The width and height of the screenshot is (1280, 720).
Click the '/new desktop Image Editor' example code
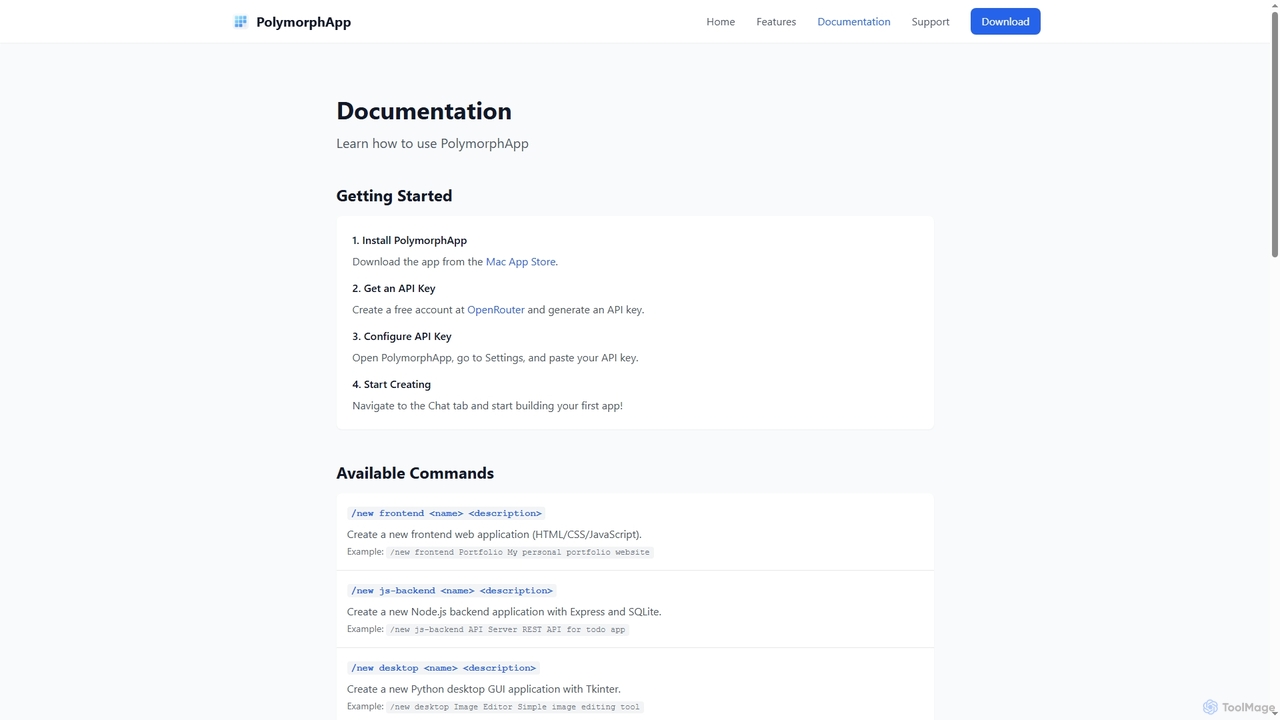point(515,707)
